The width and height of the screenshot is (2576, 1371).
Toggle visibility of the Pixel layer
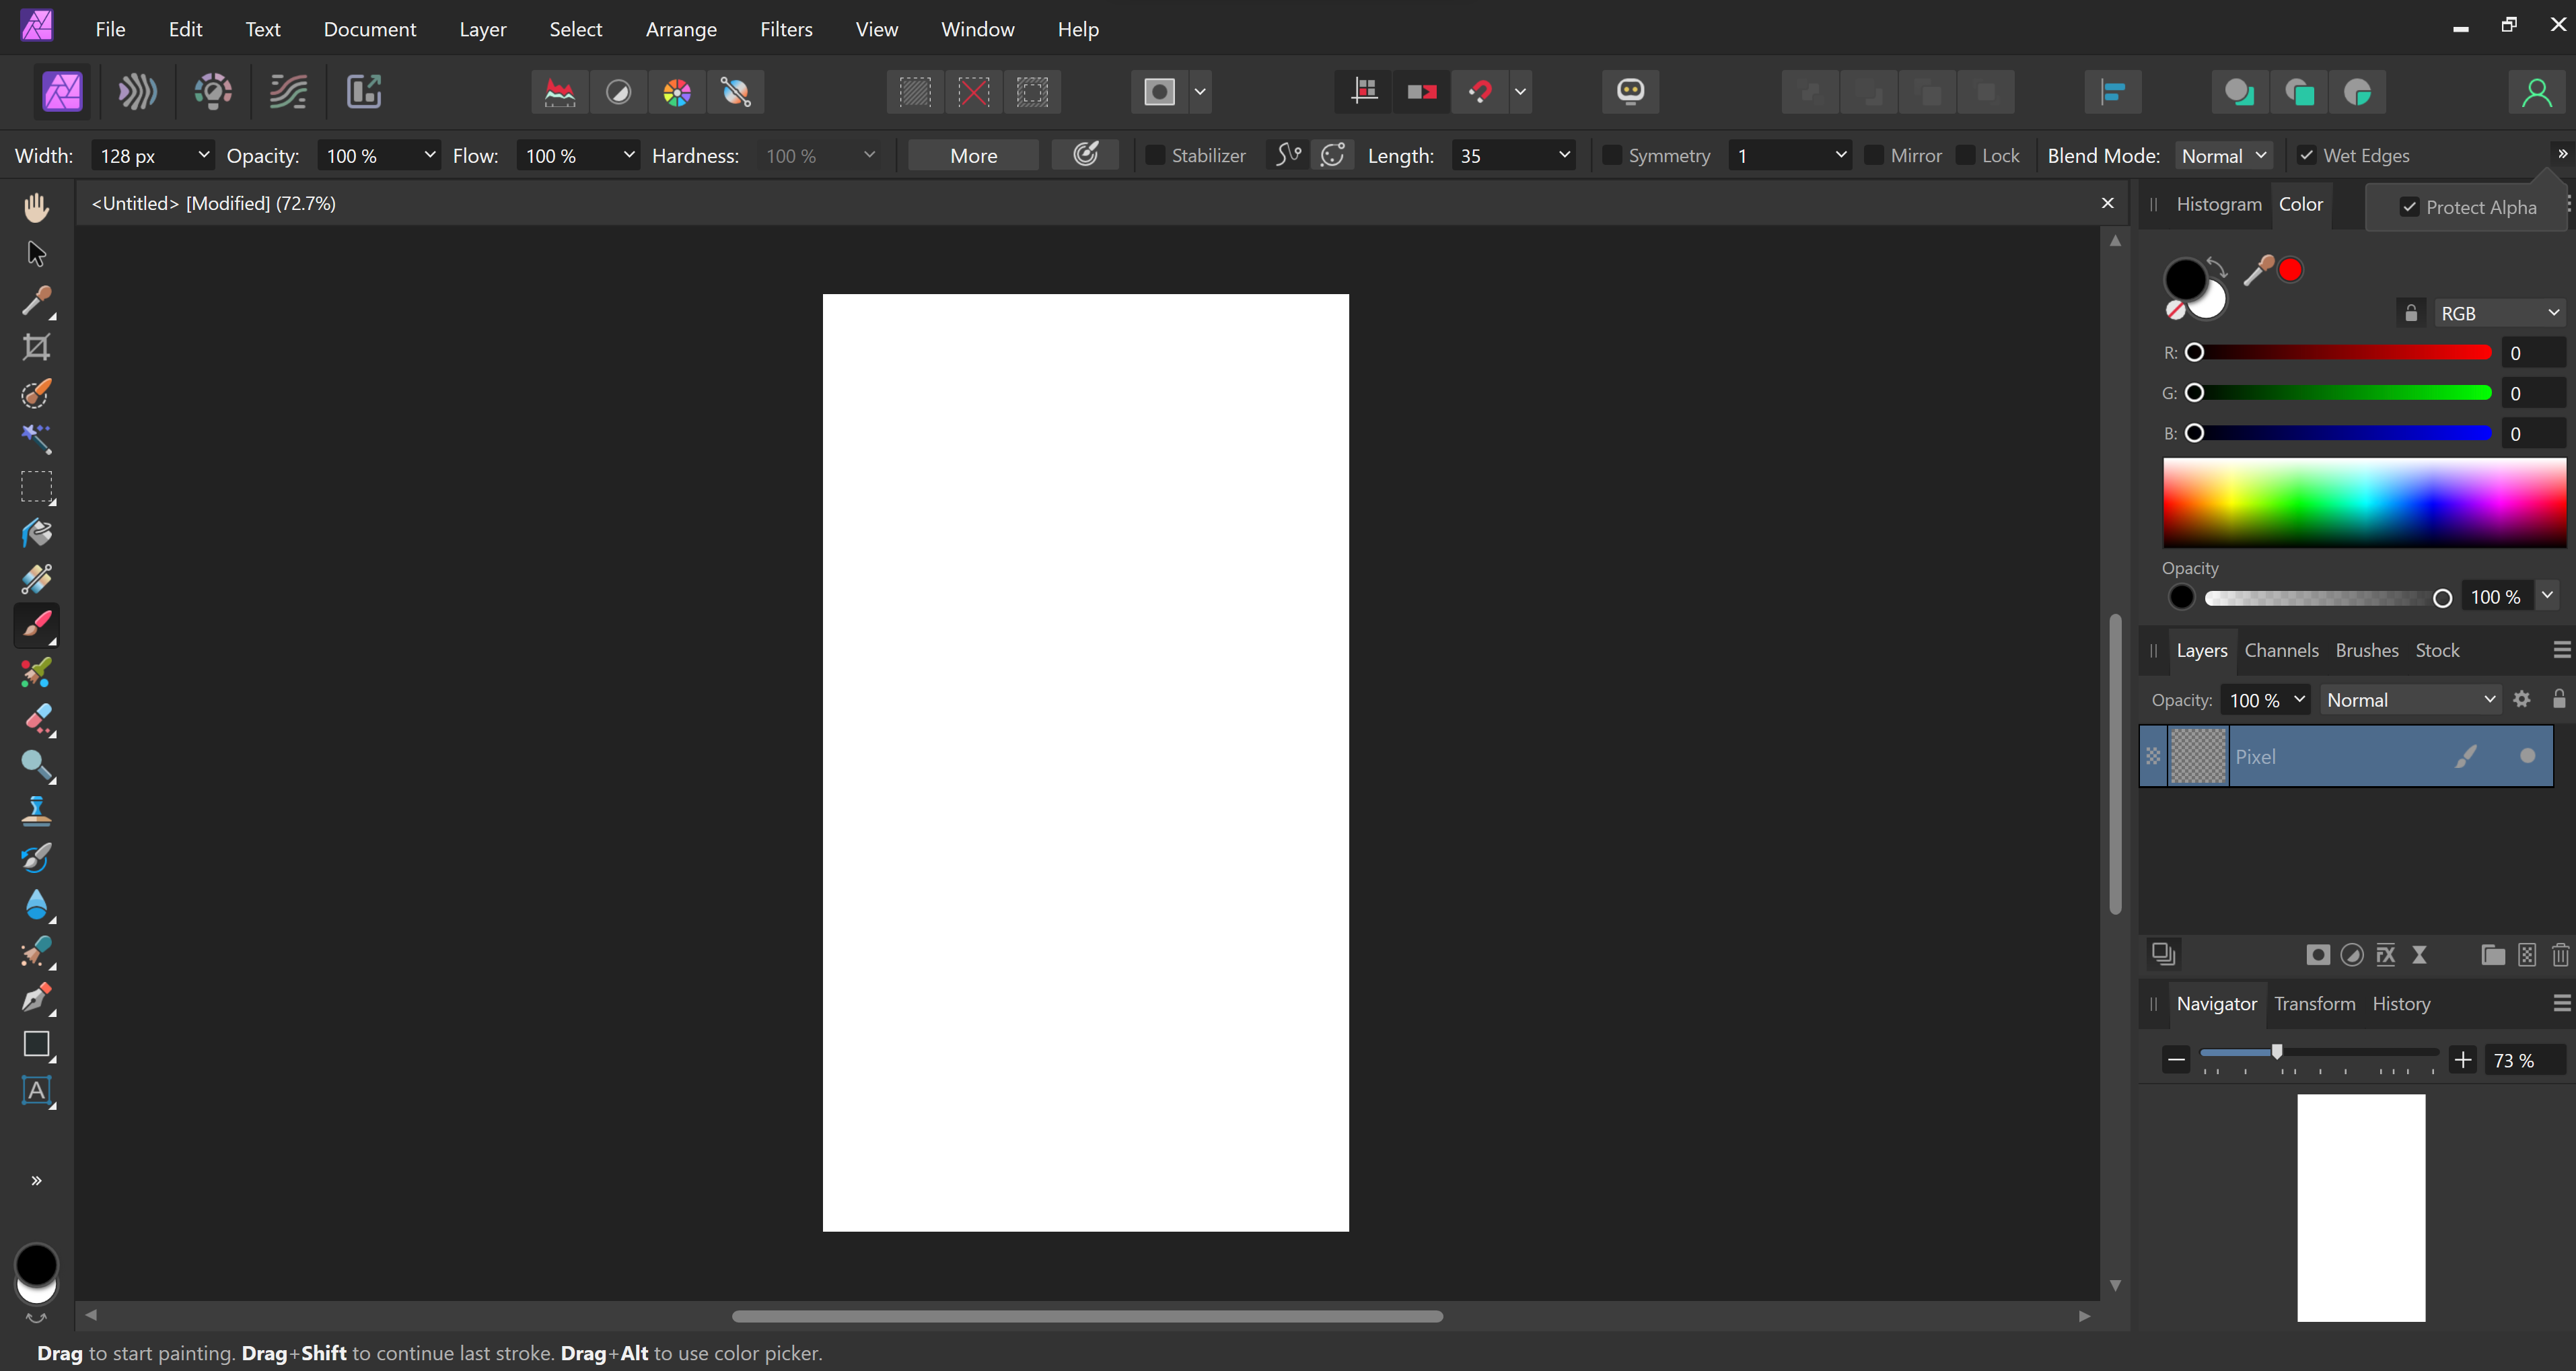click(2528, 756)
